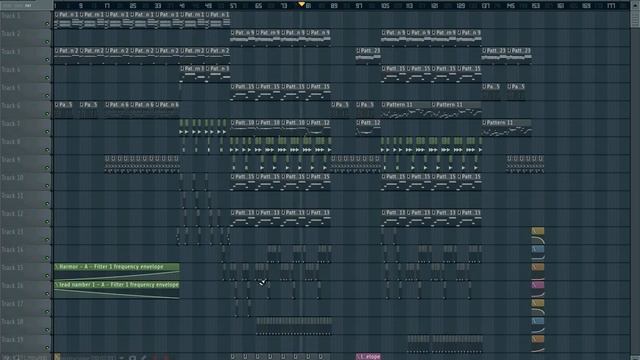Click the Track 14 label
Viewport: 640px width, 360px height.
click(x=12, y=249)
